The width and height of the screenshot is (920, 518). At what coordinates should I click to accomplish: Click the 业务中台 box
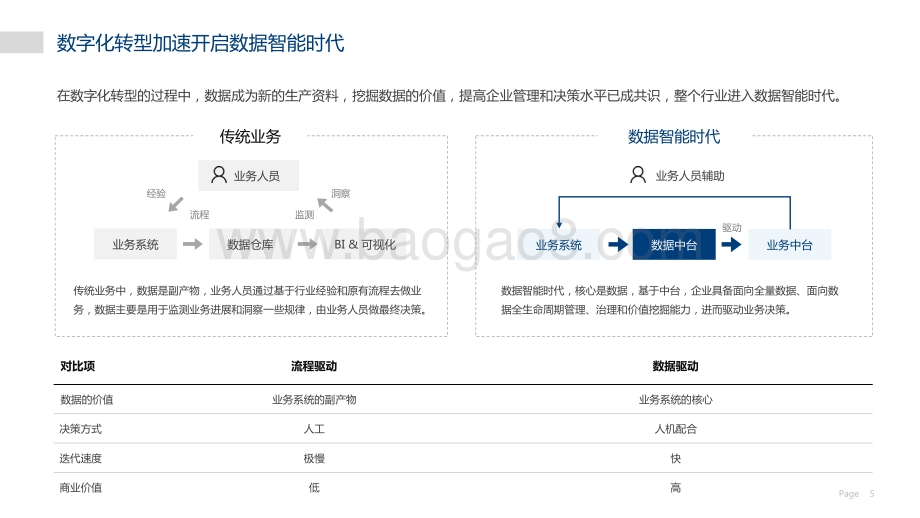point(789,245)
